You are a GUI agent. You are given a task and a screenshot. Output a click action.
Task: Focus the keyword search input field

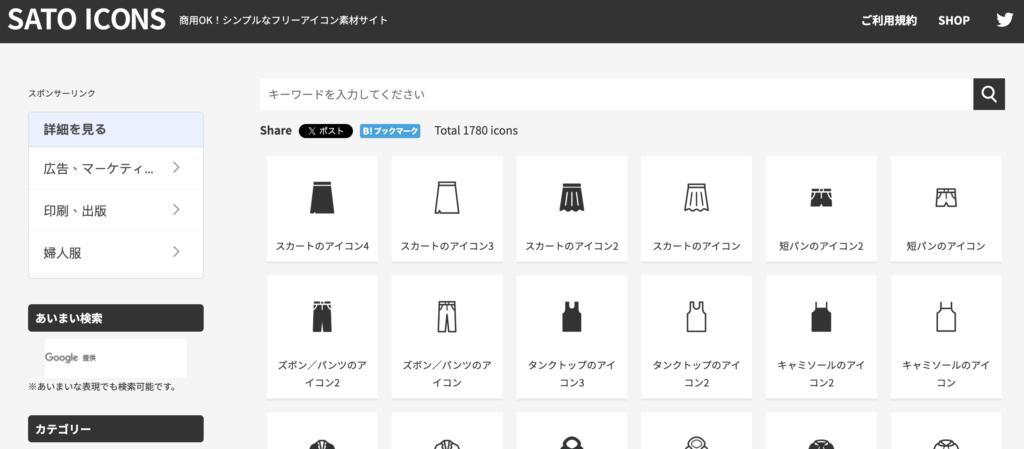[x=616, y=95]
